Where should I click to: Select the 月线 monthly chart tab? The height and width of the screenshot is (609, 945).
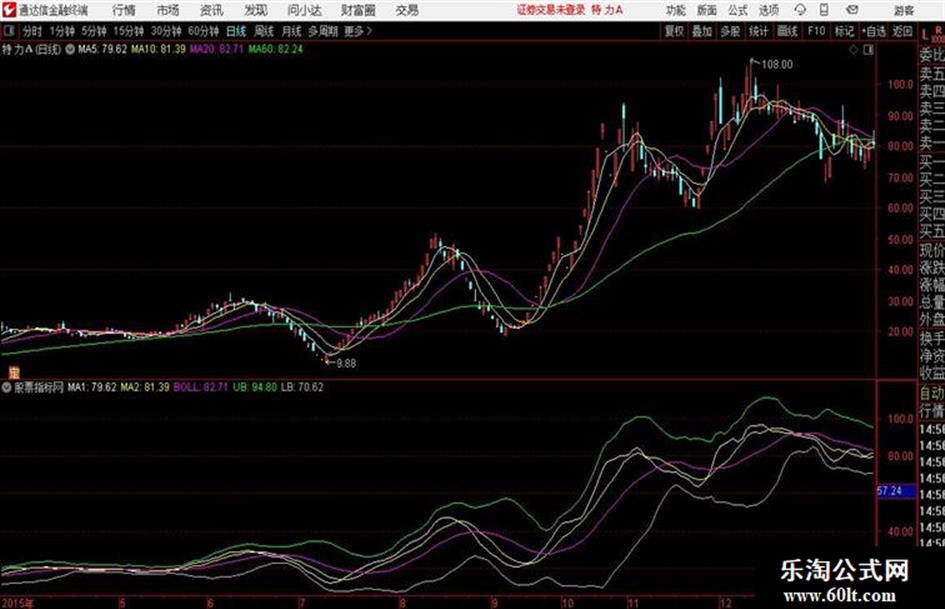292,31
